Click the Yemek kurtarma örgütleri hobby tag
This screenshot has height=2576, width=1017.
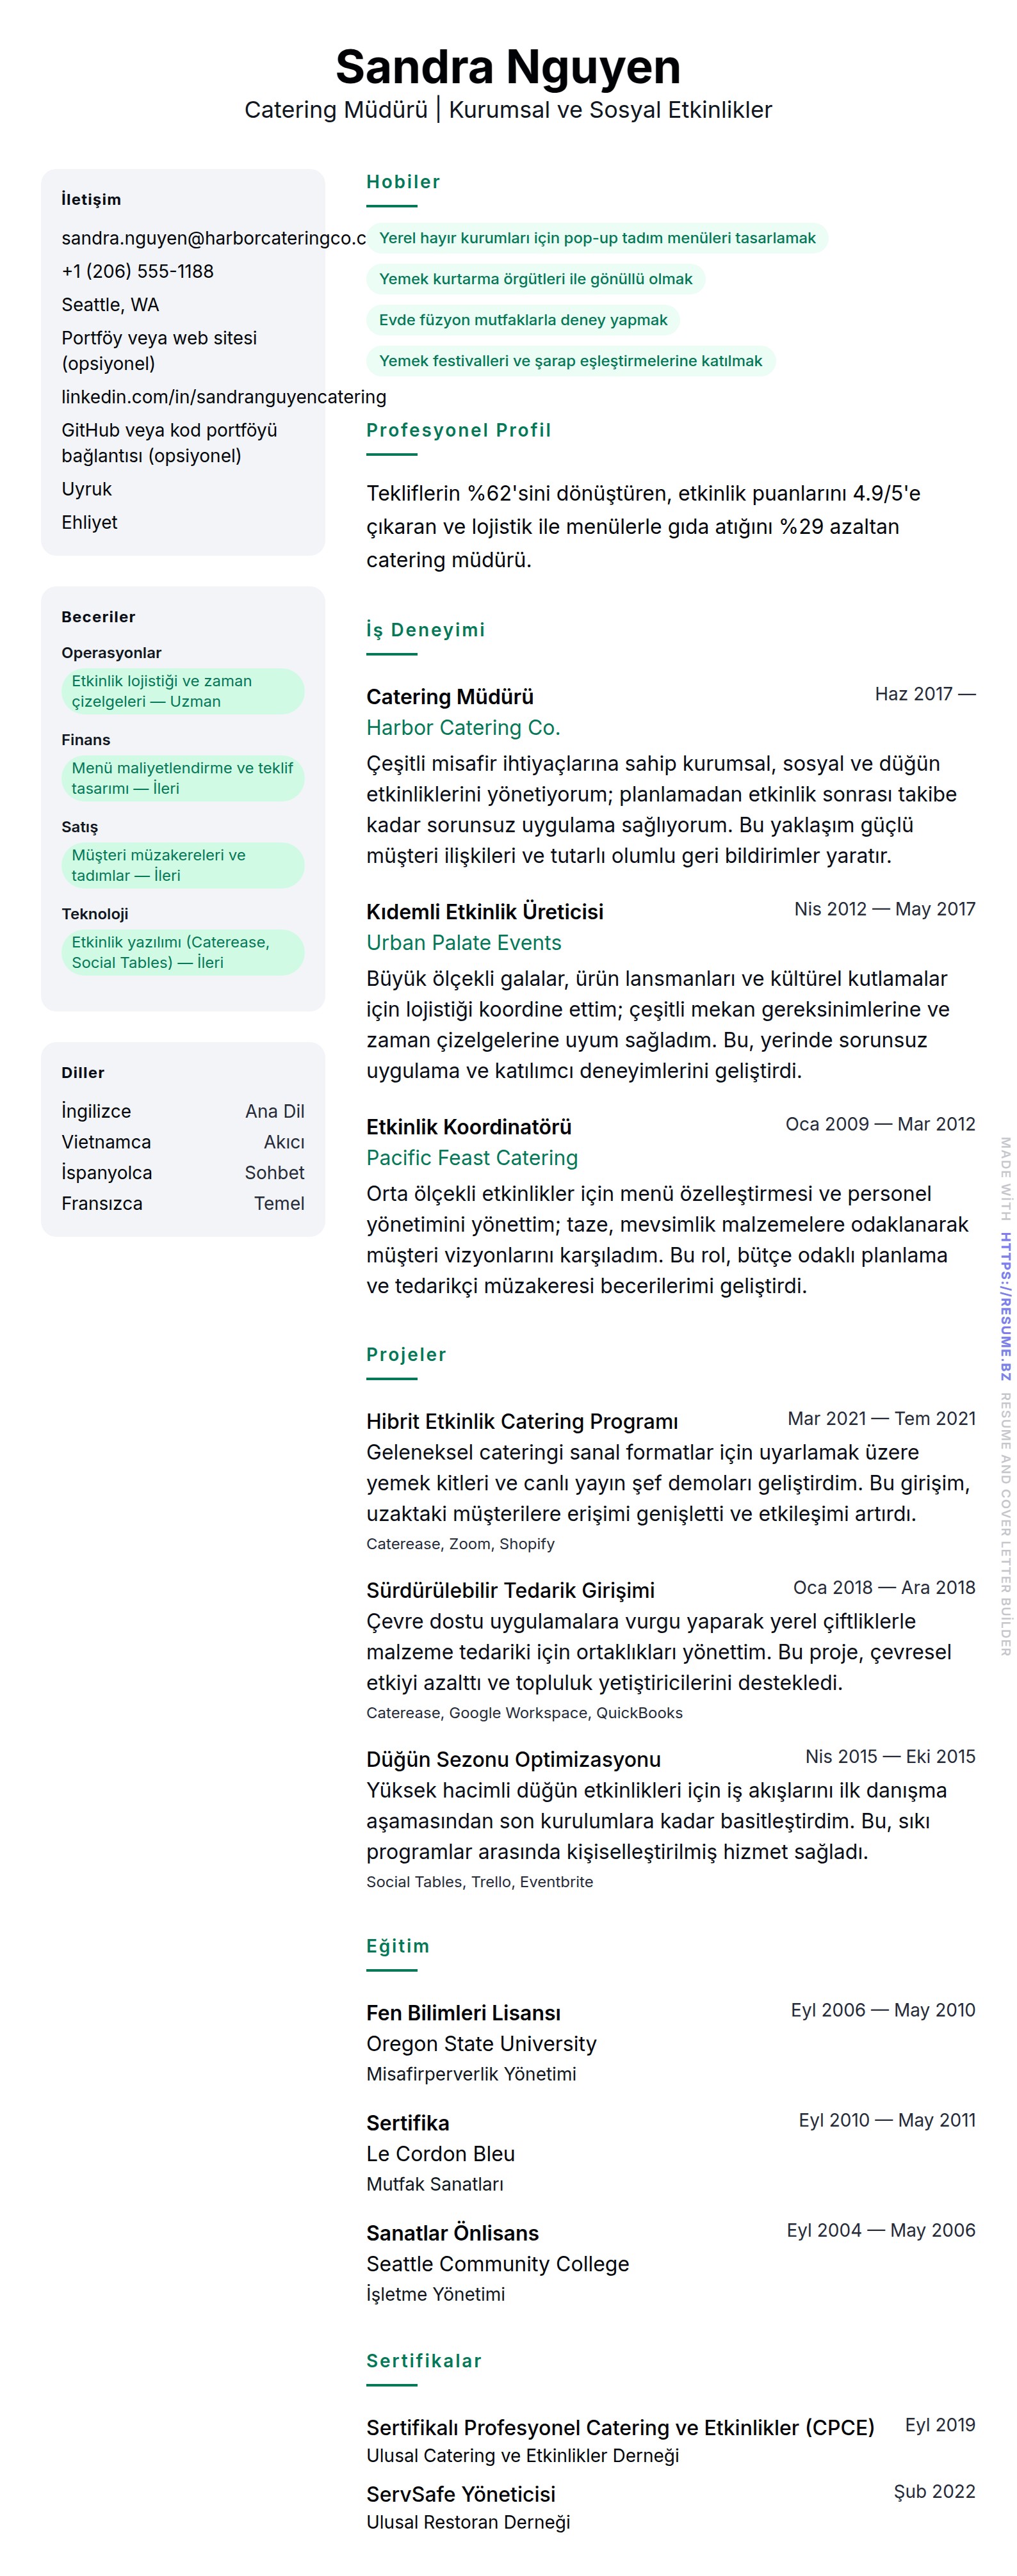tap(535, 279)
